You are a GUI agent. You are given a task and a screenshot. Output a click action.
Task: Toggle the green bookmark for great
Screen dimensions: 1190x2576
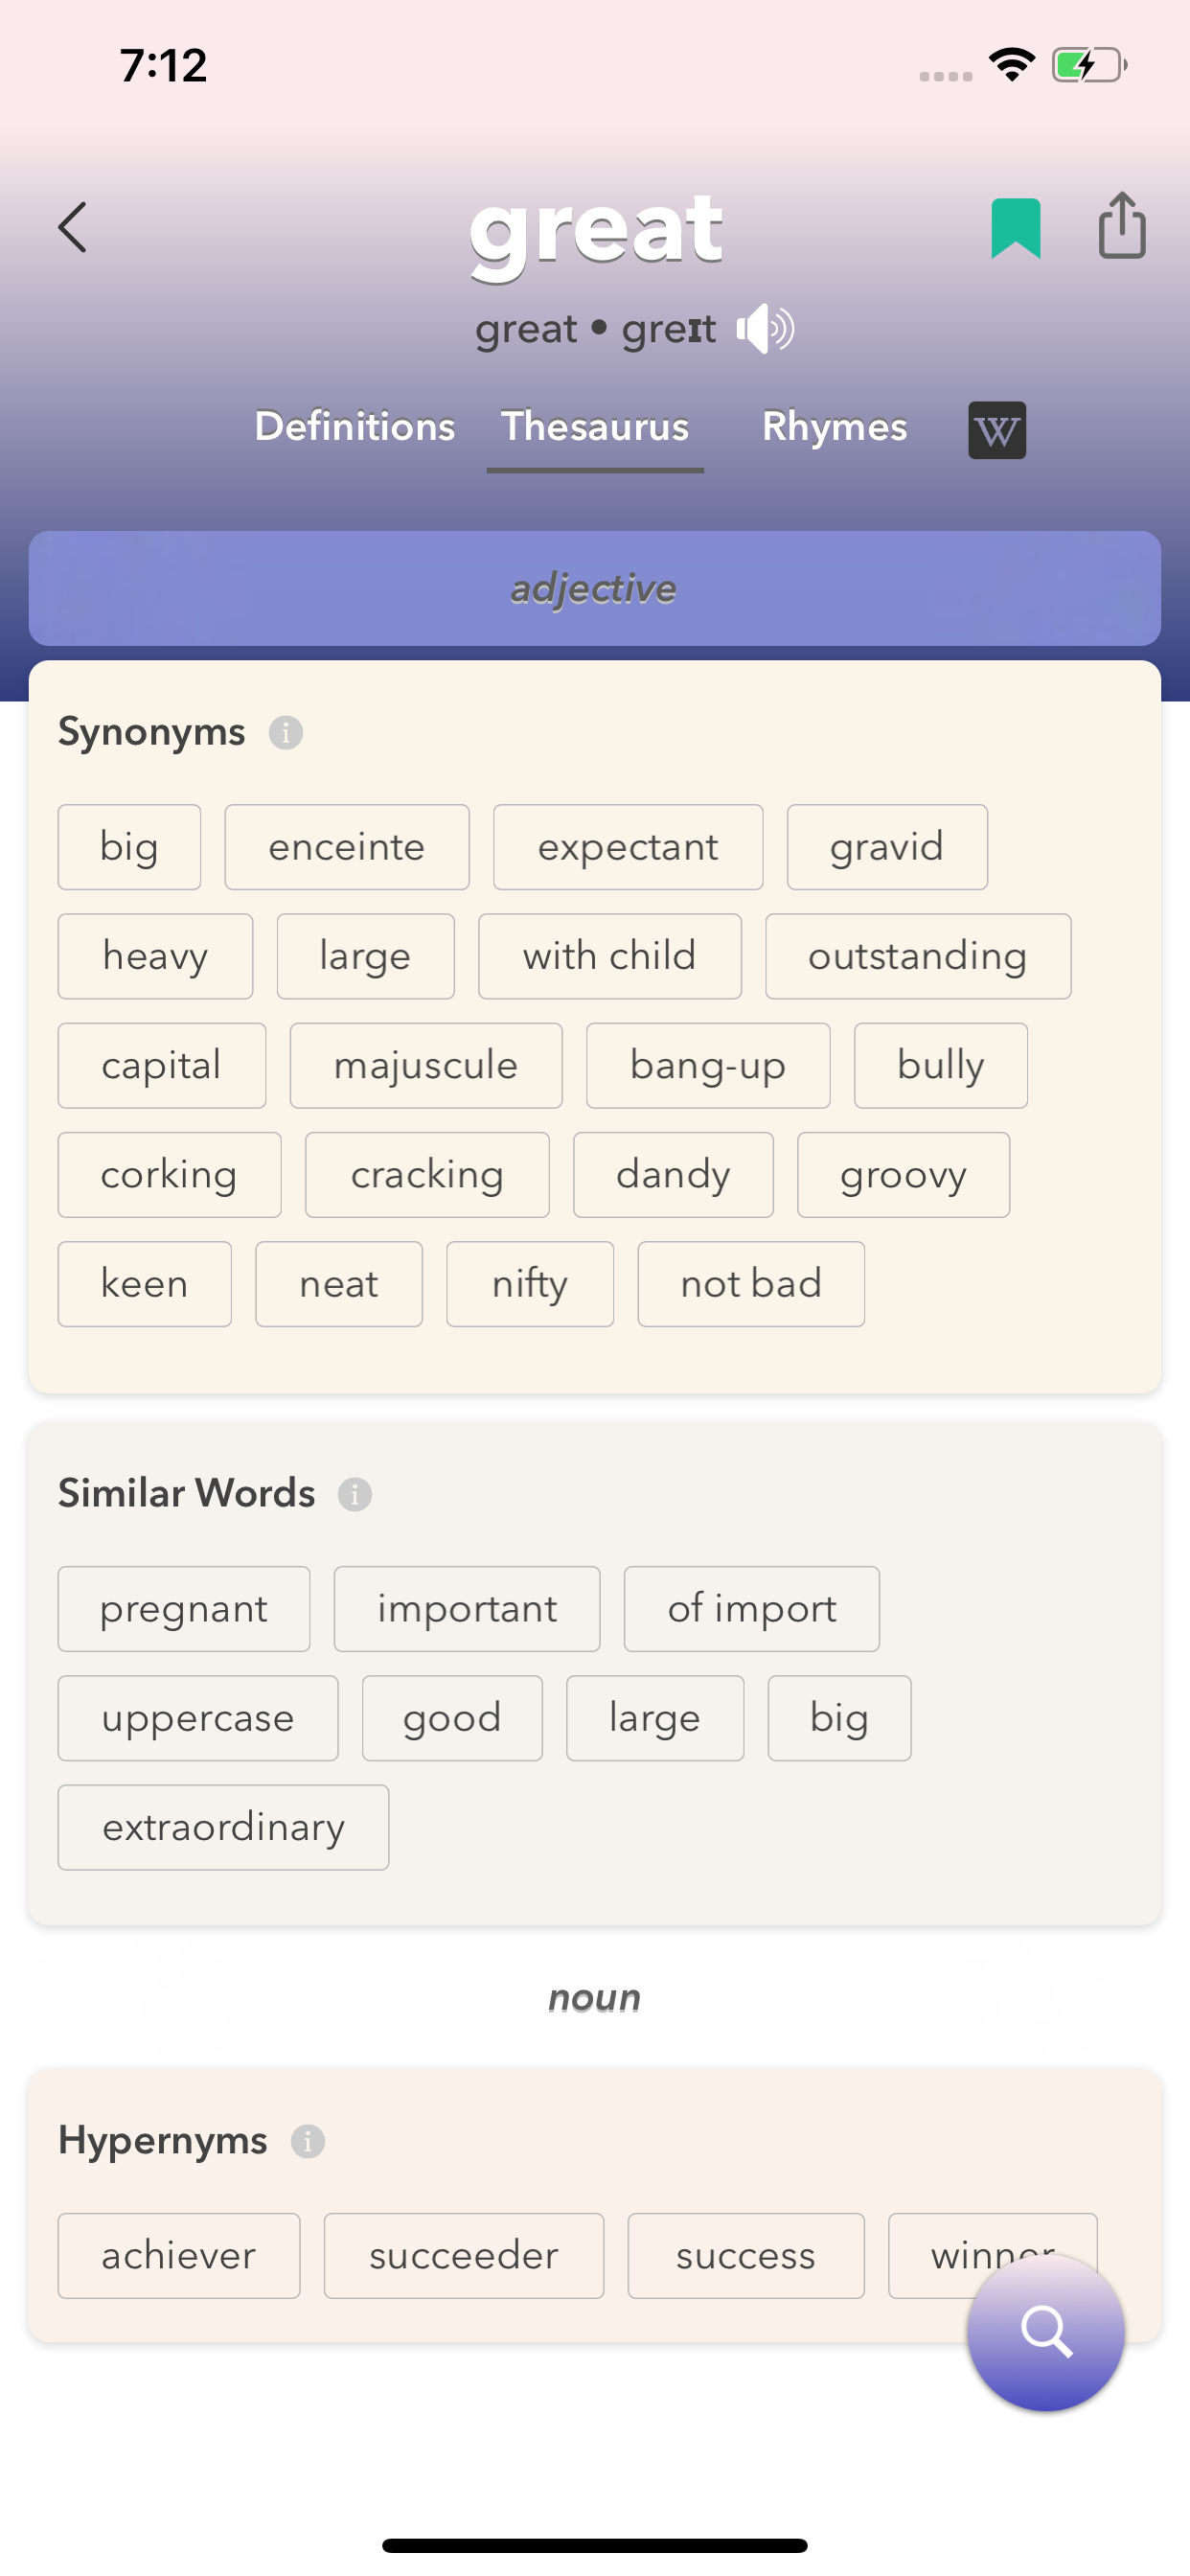tap(1015, 228)
